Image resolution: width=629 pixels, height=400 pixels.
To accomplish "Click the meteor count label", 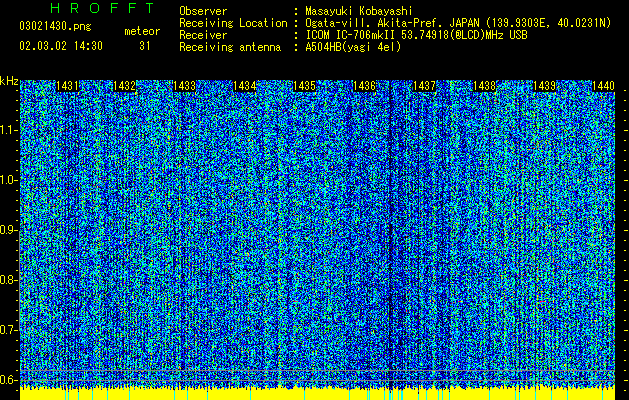I will (x=142, y=31).
